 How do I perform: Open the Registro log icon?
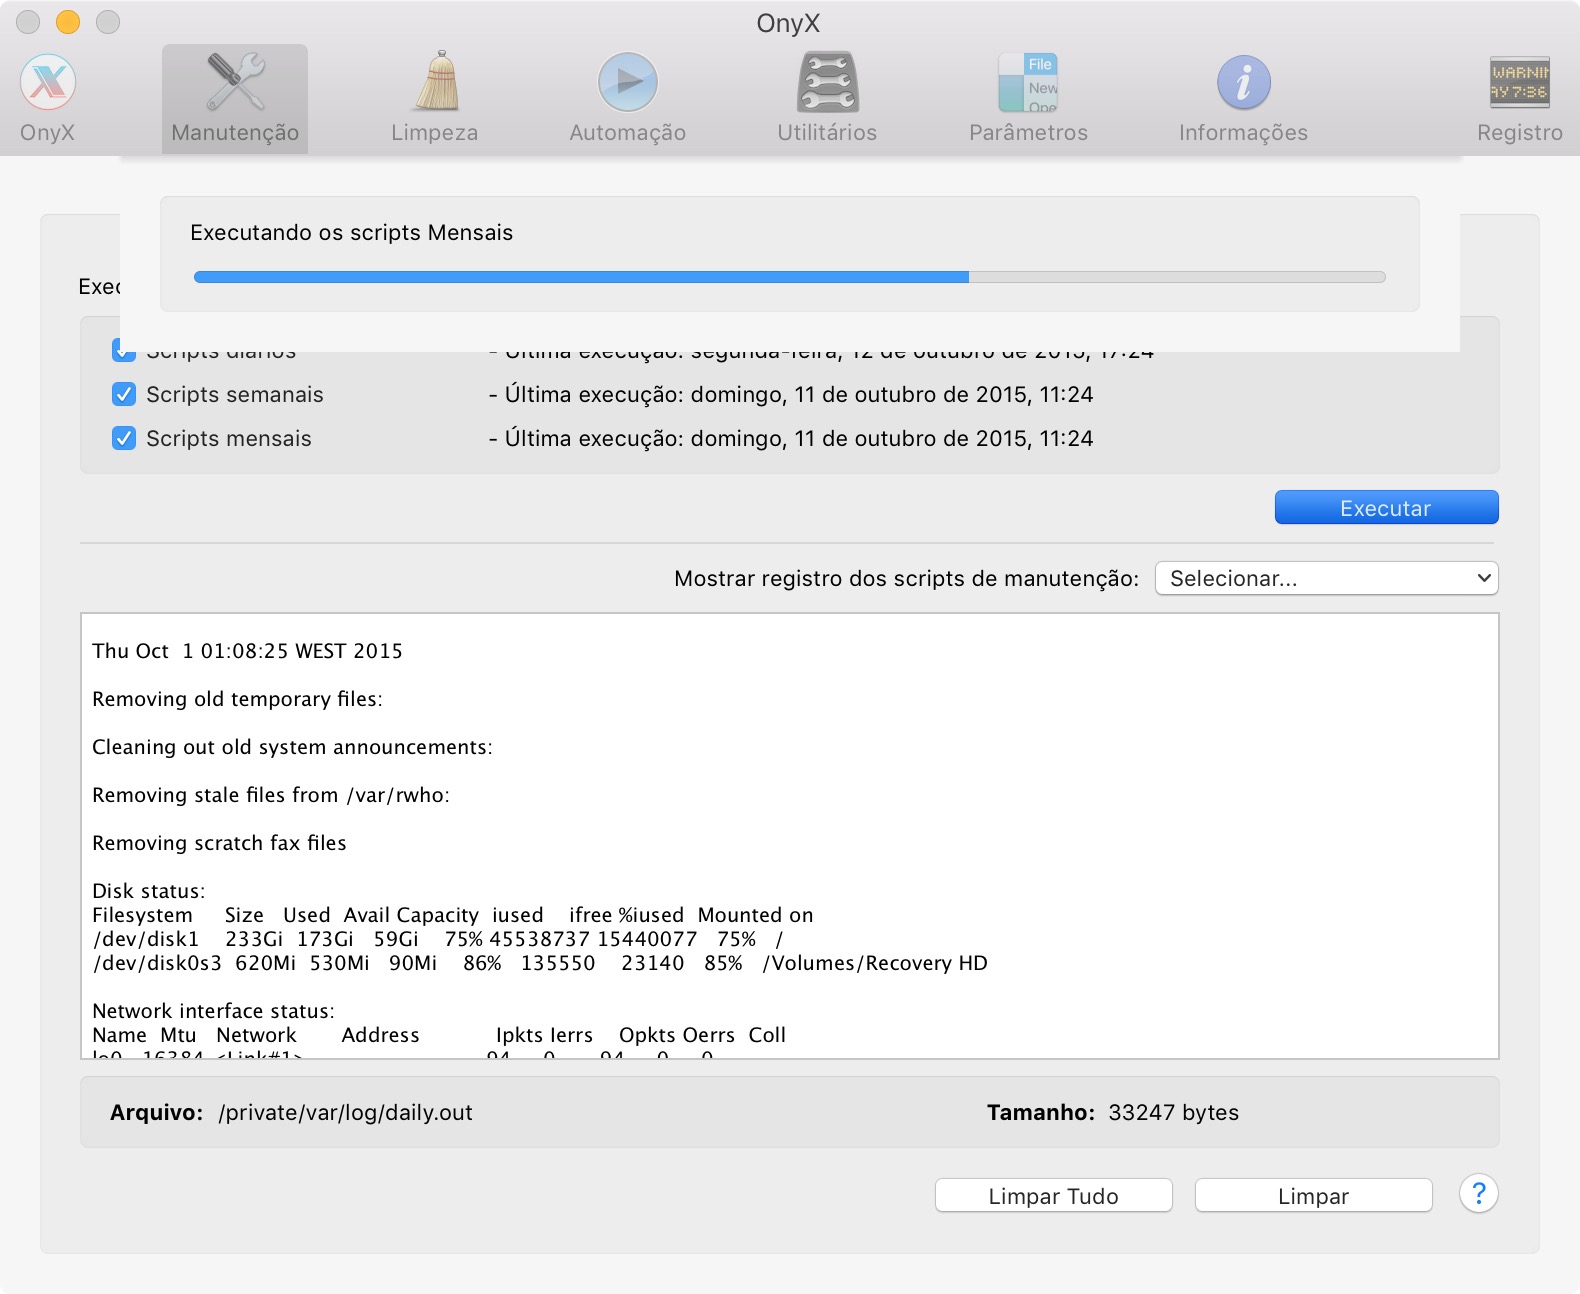(1519, 82)
